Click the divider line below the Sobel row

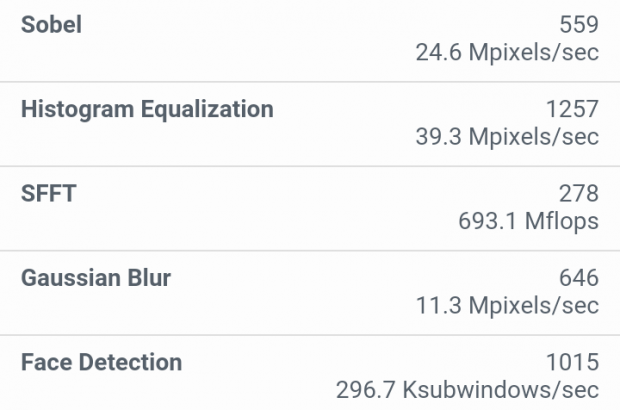pos(310,81)
